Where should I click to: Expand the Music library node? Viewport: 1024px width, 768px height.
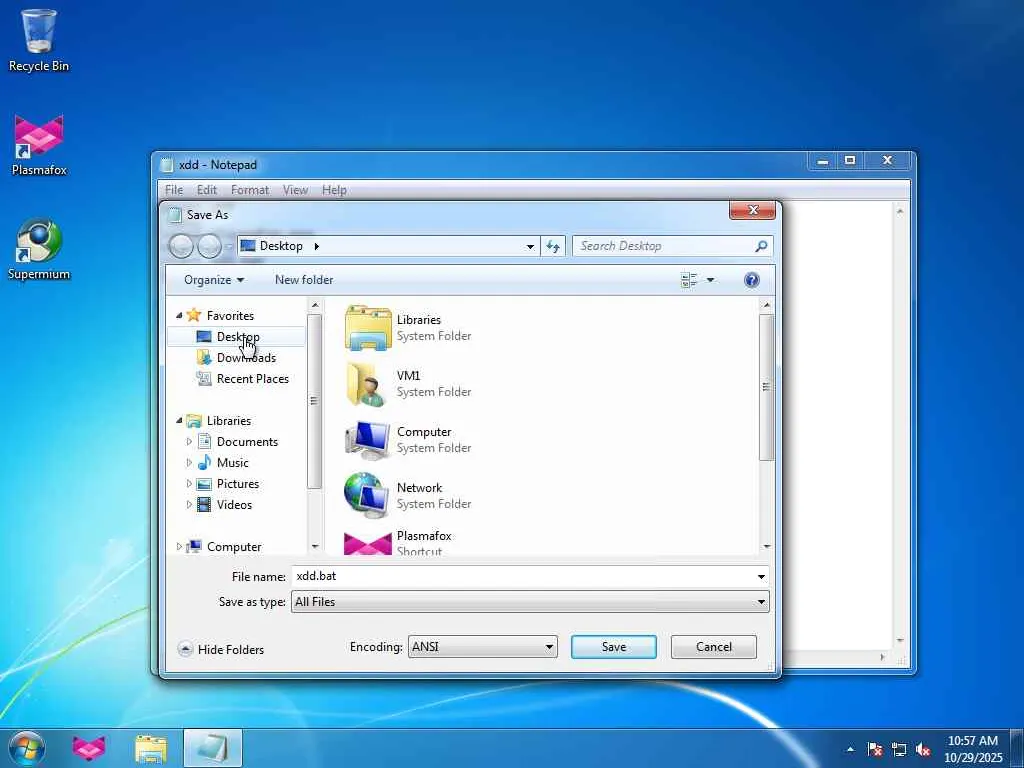[189, 463]
